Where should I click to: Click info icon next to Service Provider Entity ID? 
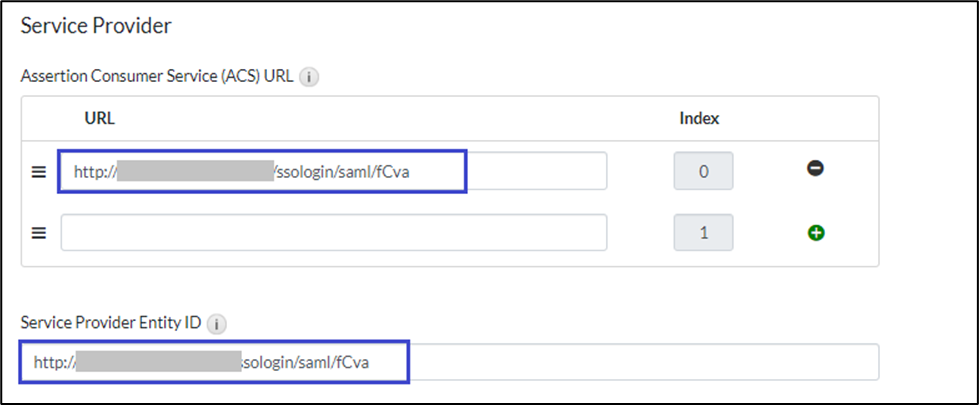(218, 324)
